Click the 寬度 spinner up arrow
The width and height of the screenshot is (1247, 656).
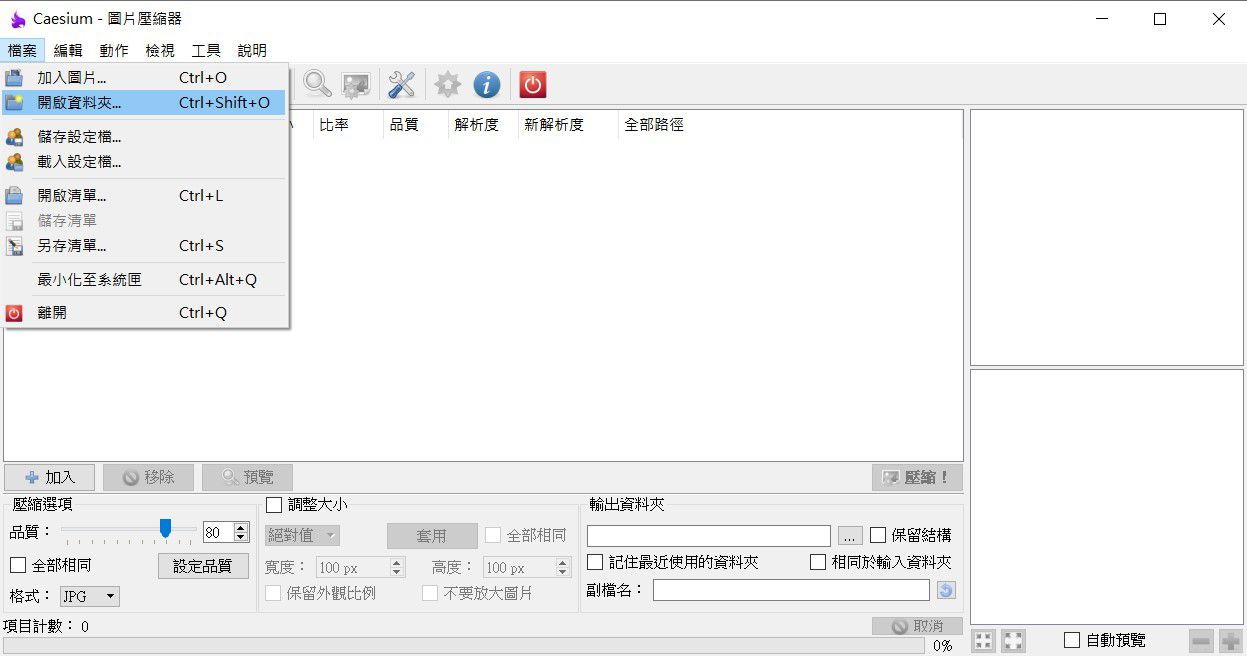pos(397,563)
